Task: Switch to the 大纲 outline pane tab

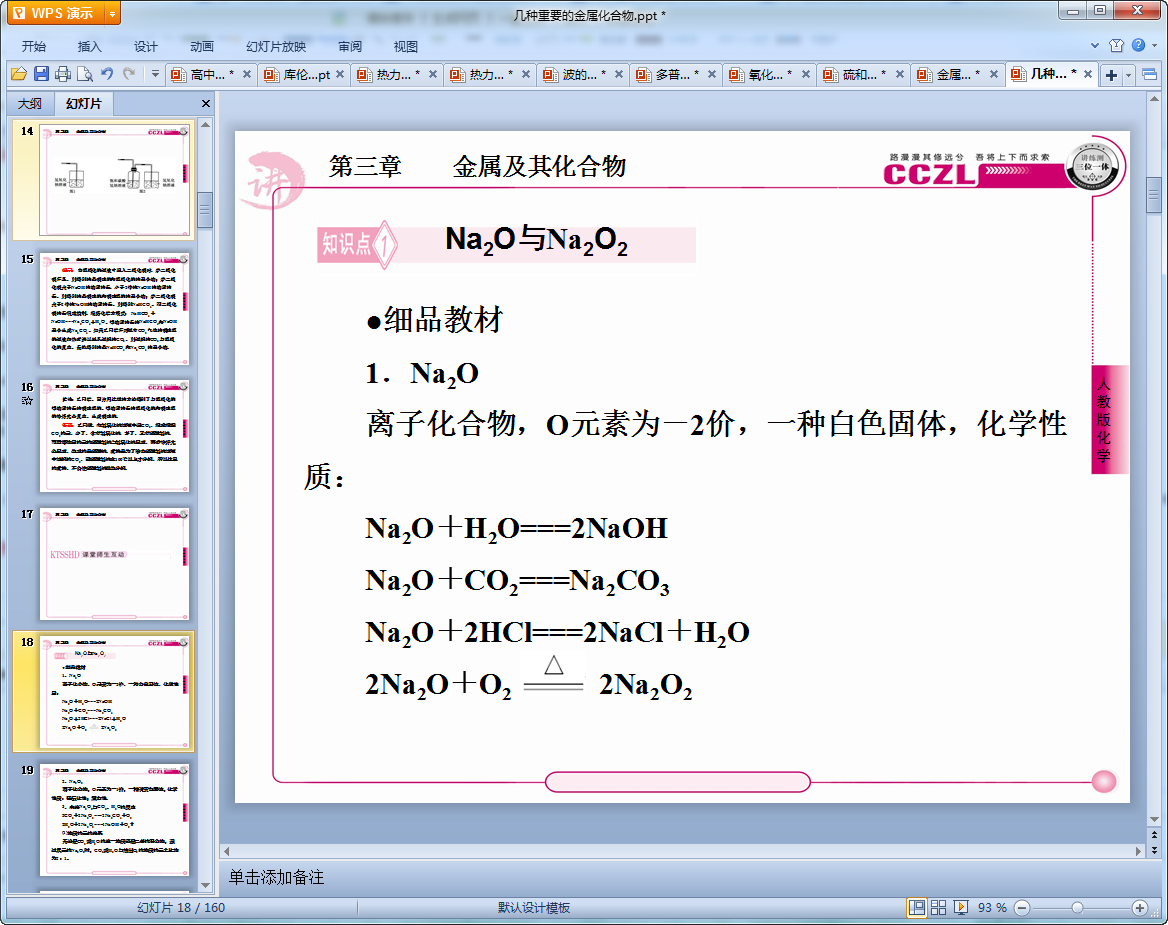Action: click(30, 104)
